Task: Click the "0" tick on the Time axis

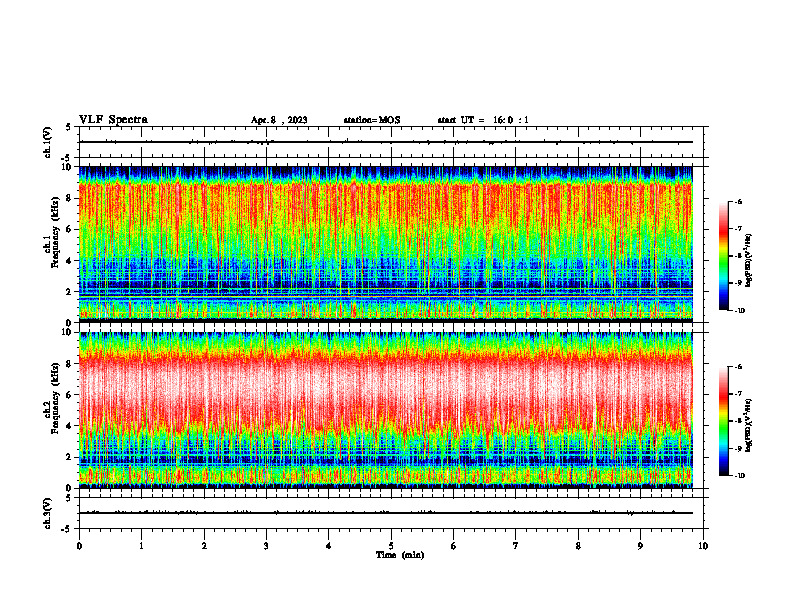Action: tap(79, 546)
